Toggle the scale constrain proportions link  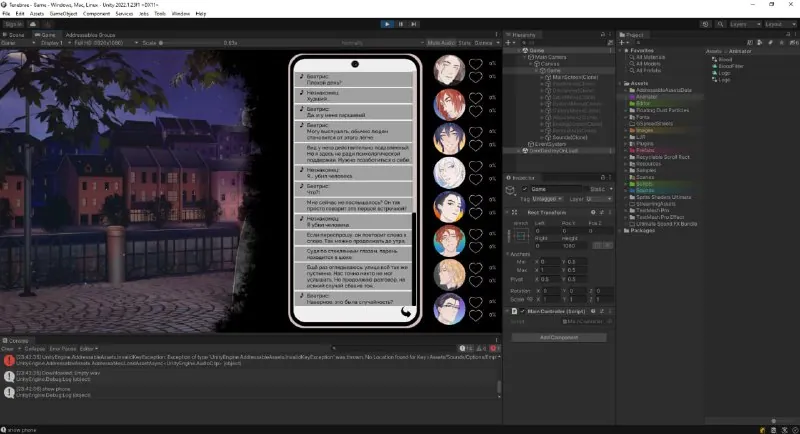(530, 299)
